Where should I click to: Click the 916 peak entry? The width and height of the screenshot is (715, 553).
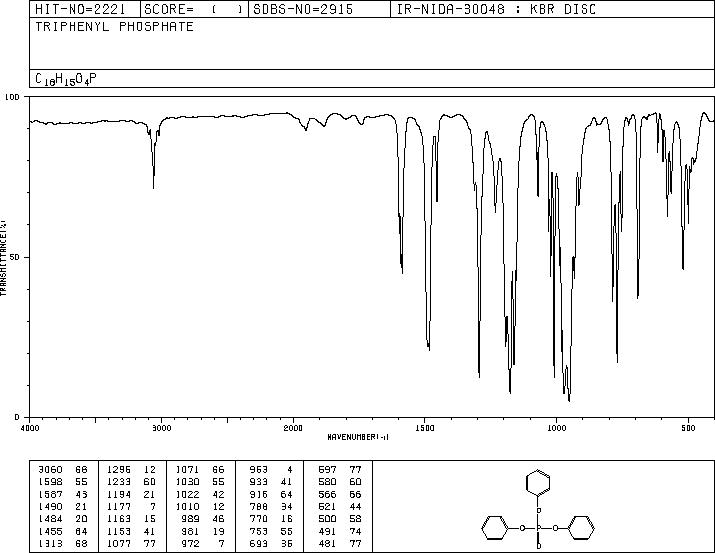click(x=271, y=494)
